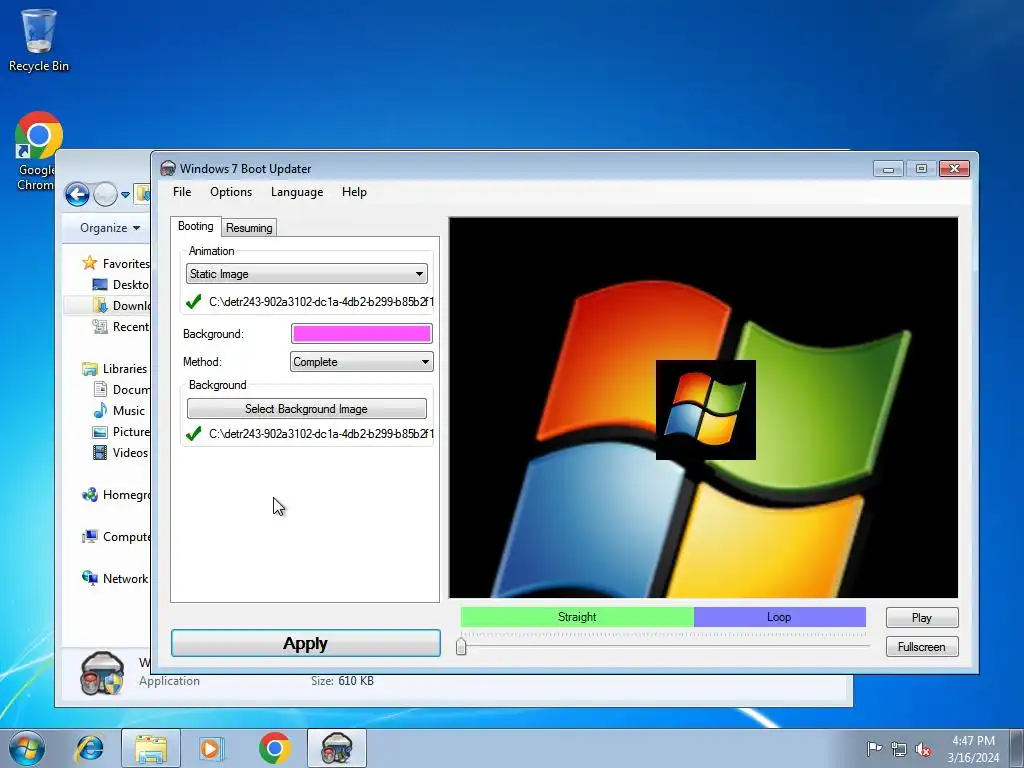Viewport: 1024px width, 768px height.
Task: Launch Internet Explorer from the taskbar
Action: tap(90, 748)
